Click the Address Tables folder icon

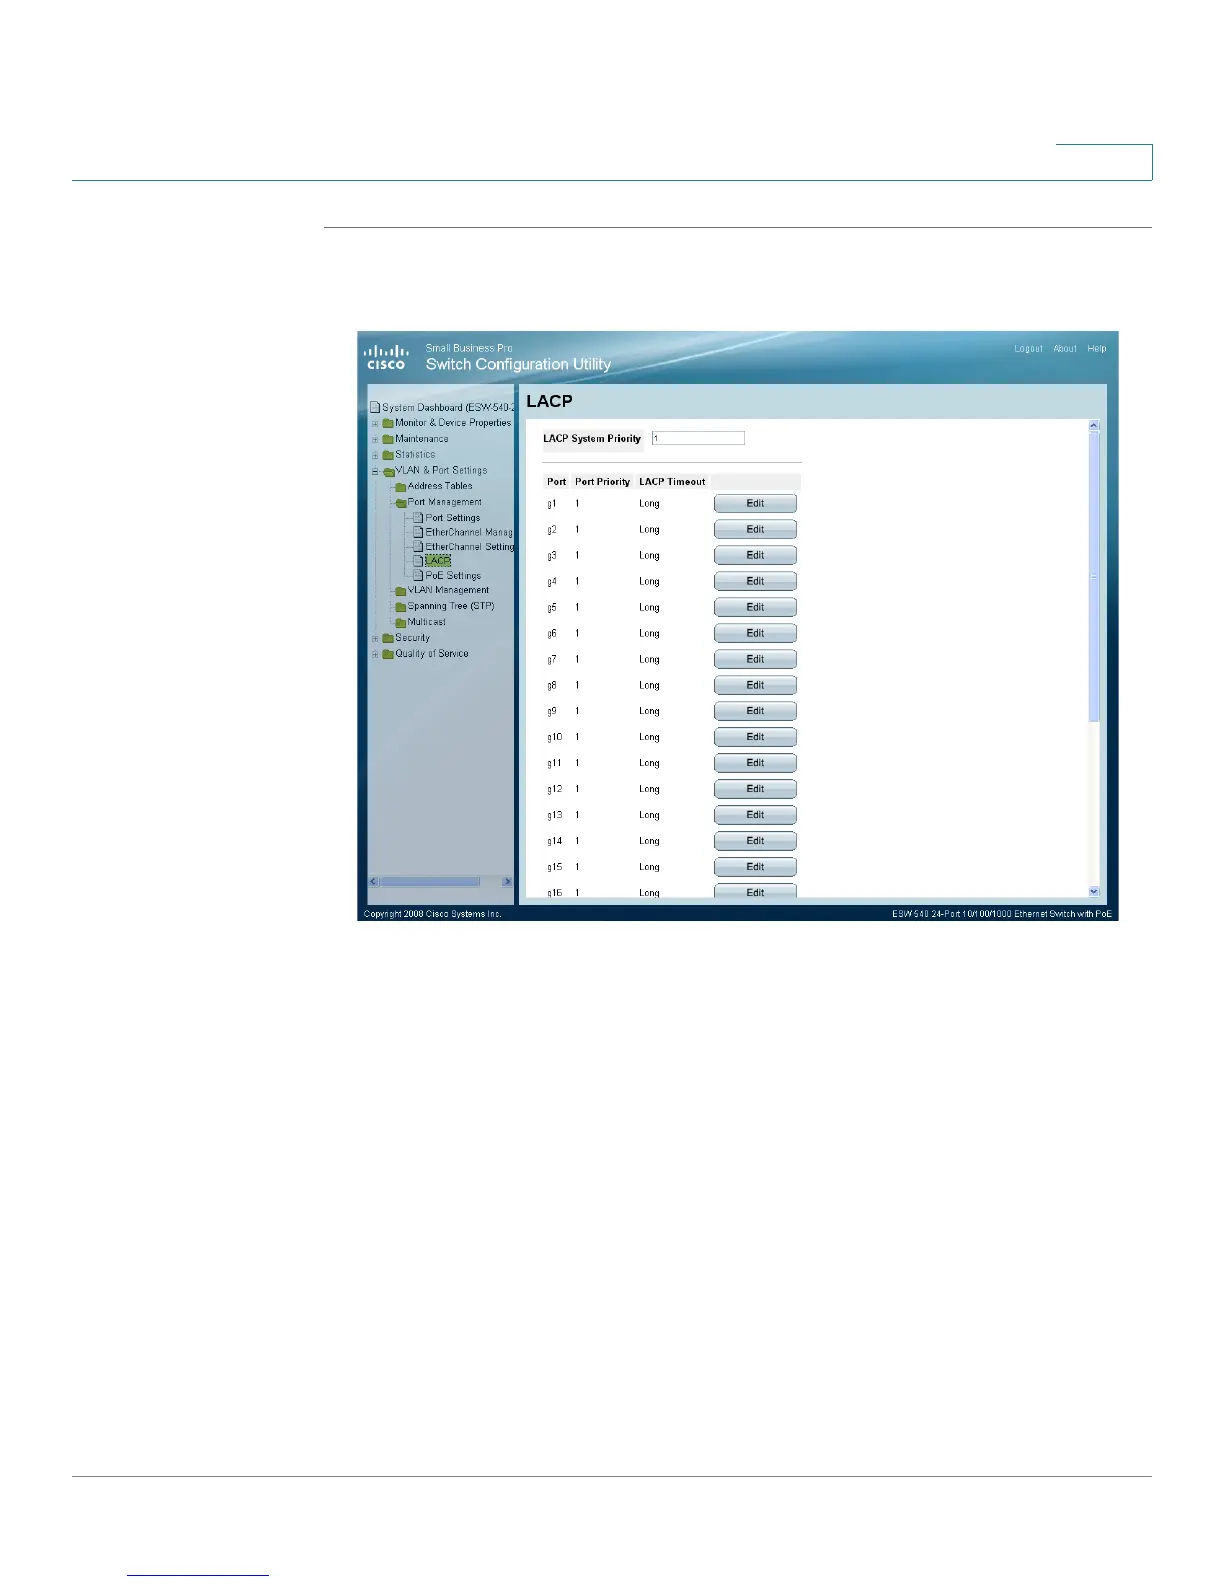tap(401, 487)
